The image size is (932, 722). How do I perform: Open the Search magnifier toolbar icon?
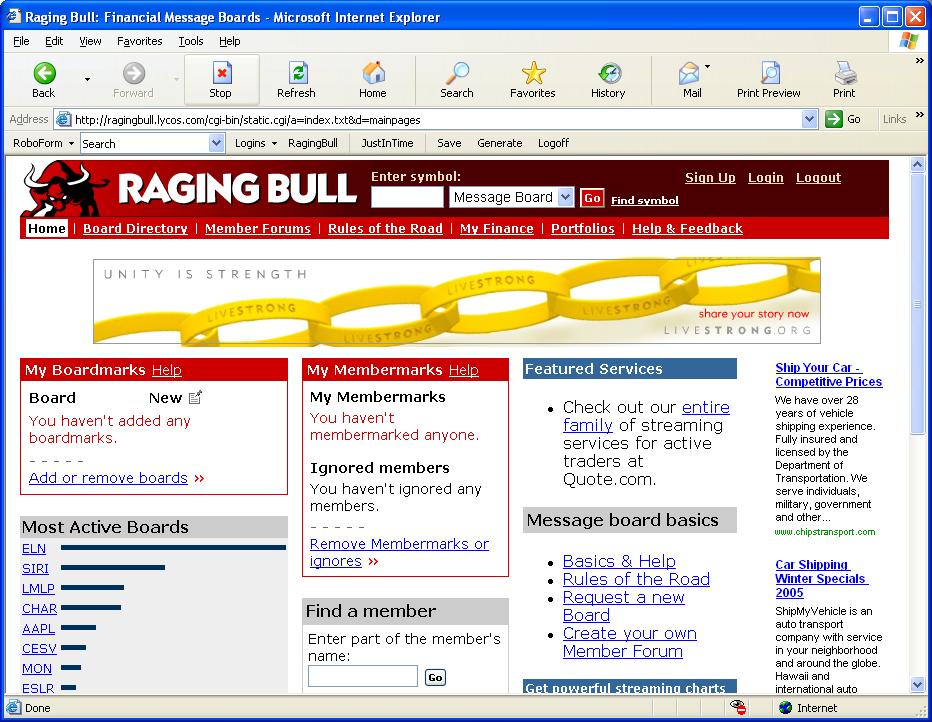pos(457,74)
